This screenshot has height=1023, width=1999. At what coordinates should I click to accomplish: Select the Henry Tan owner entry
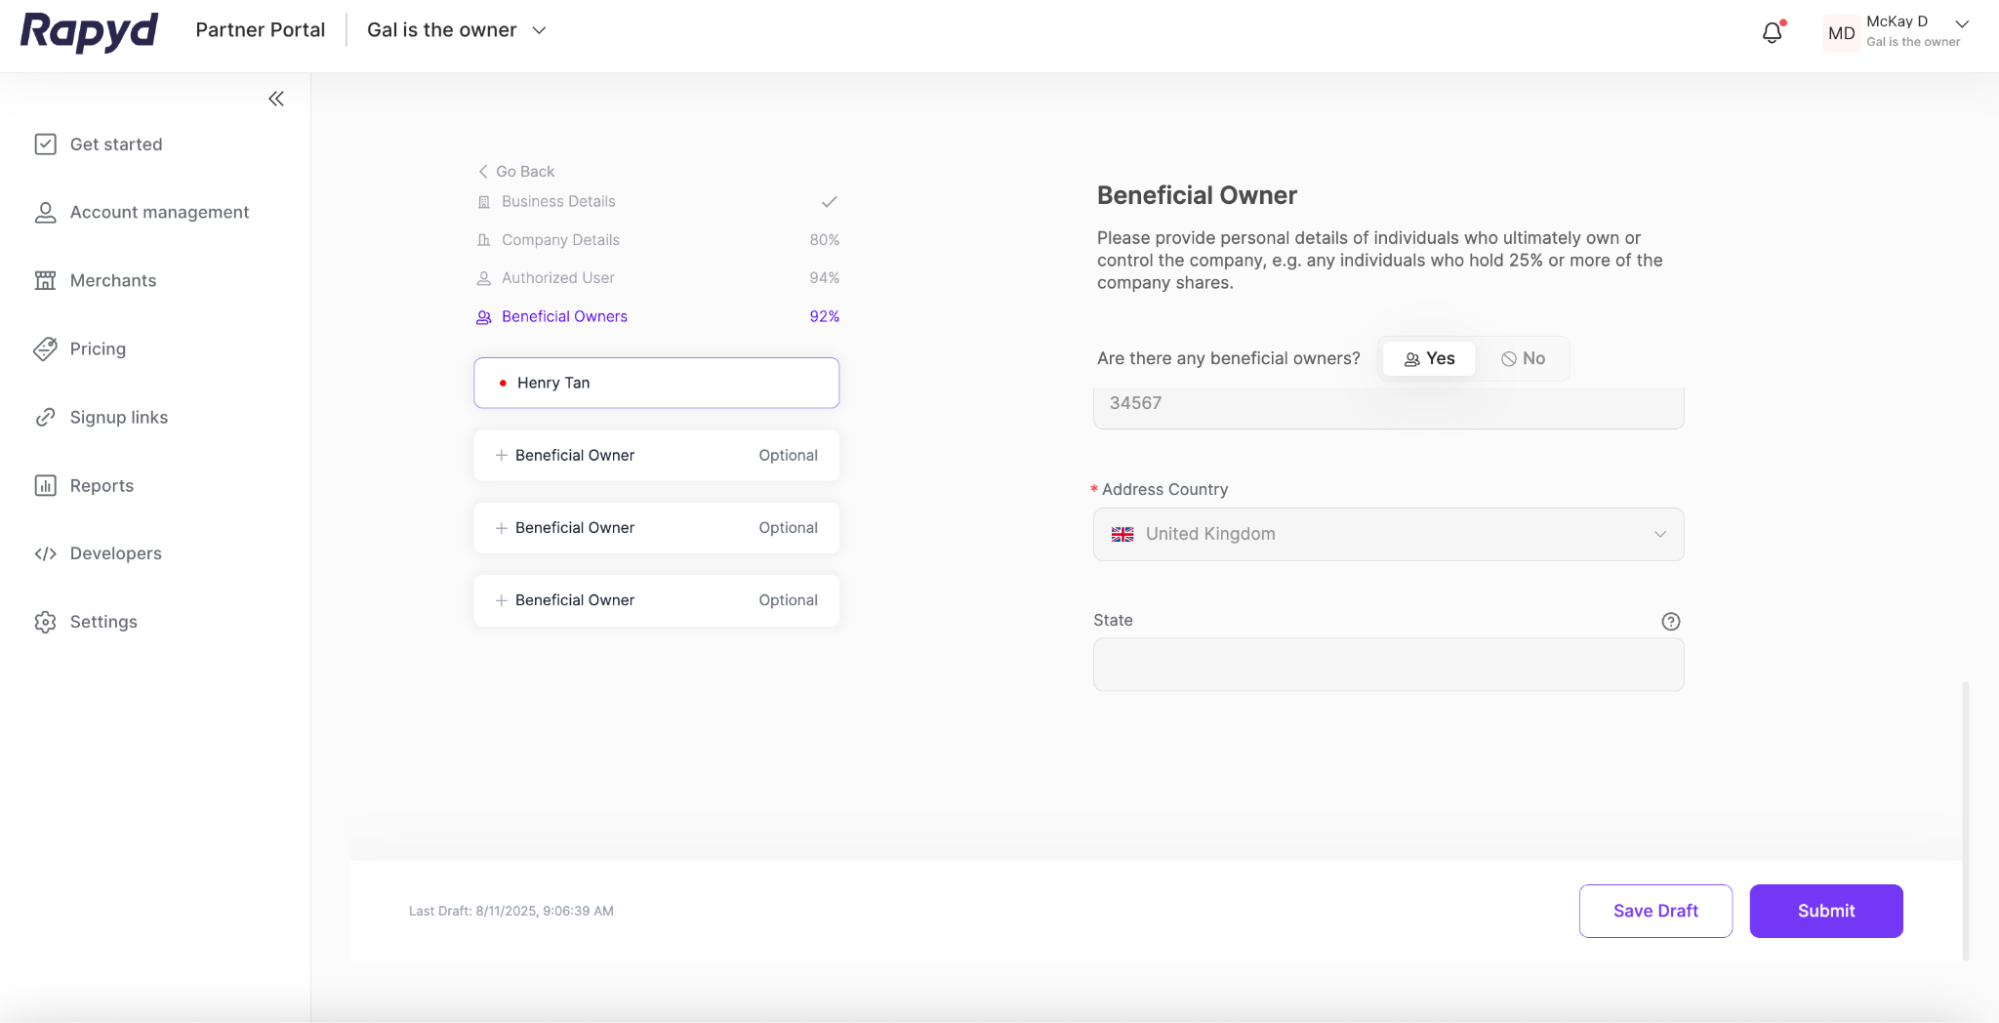pyautogui.click(x=656, y=383)
